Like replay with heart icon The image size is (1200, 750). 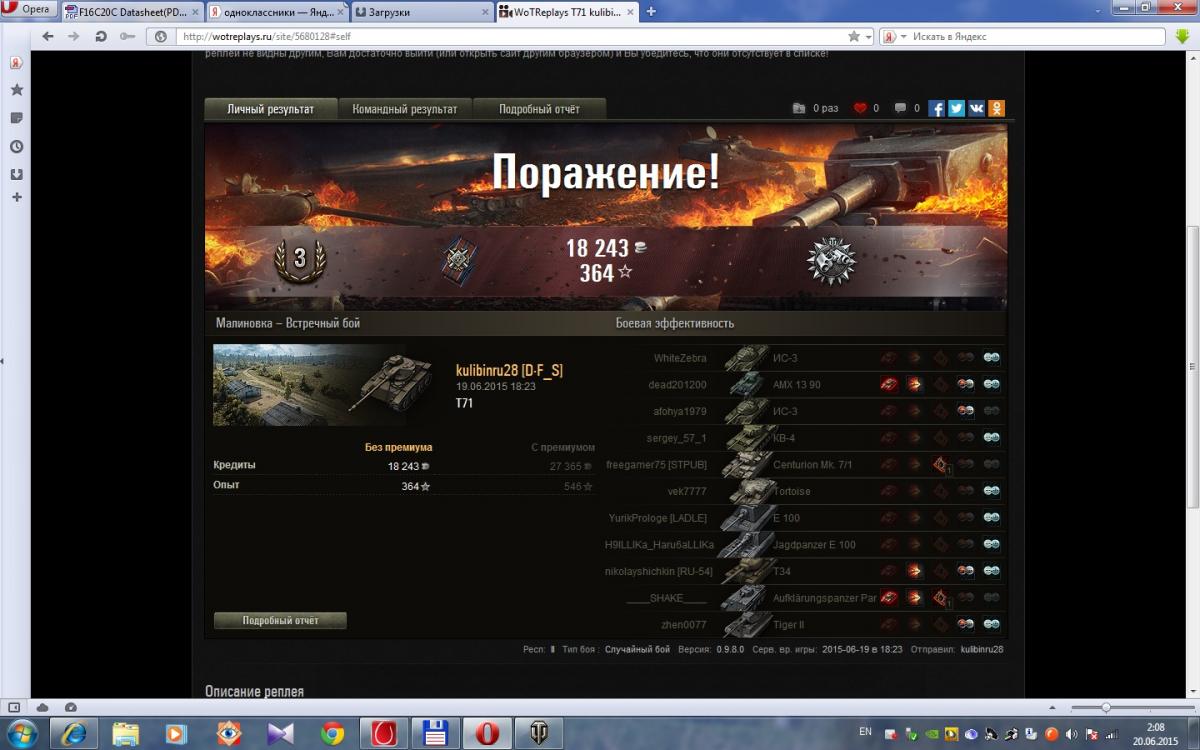tap(860, 108)
